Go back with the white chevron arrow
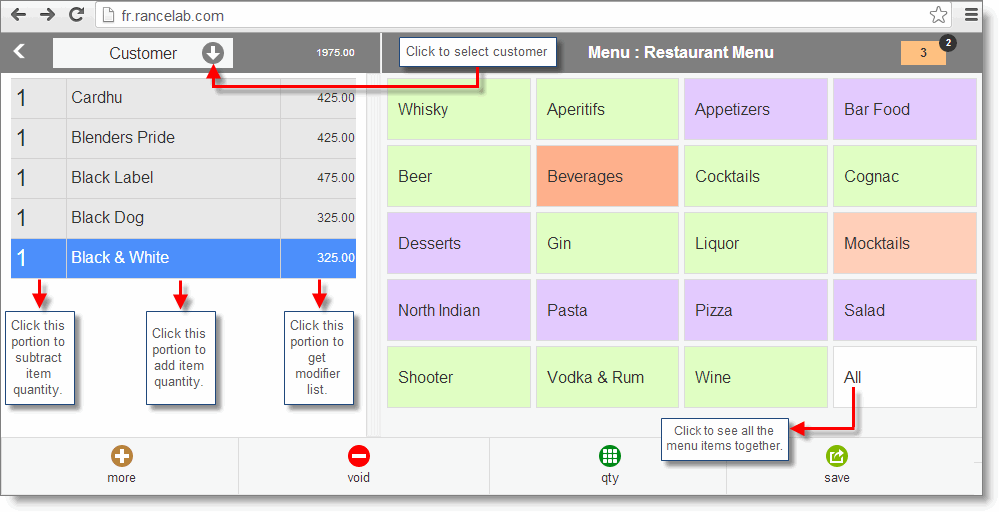999x512 pixels. tap(19, 52)
